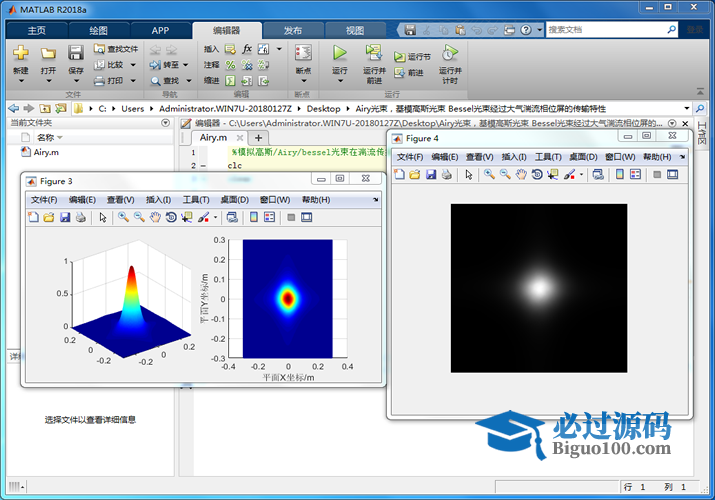
Task: Click the Save (保存) disk icon
Action: tap(76, 53)
